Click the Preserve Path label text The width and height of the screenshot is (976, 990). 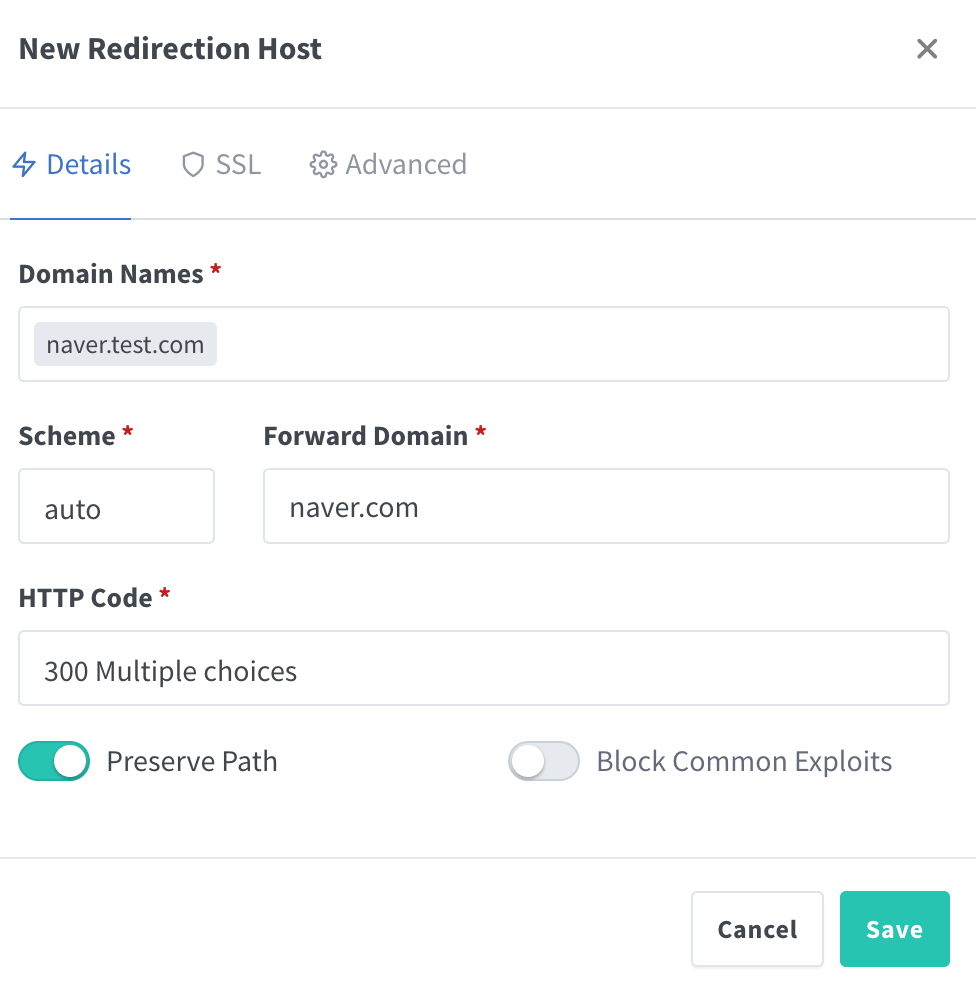[192, 761]
